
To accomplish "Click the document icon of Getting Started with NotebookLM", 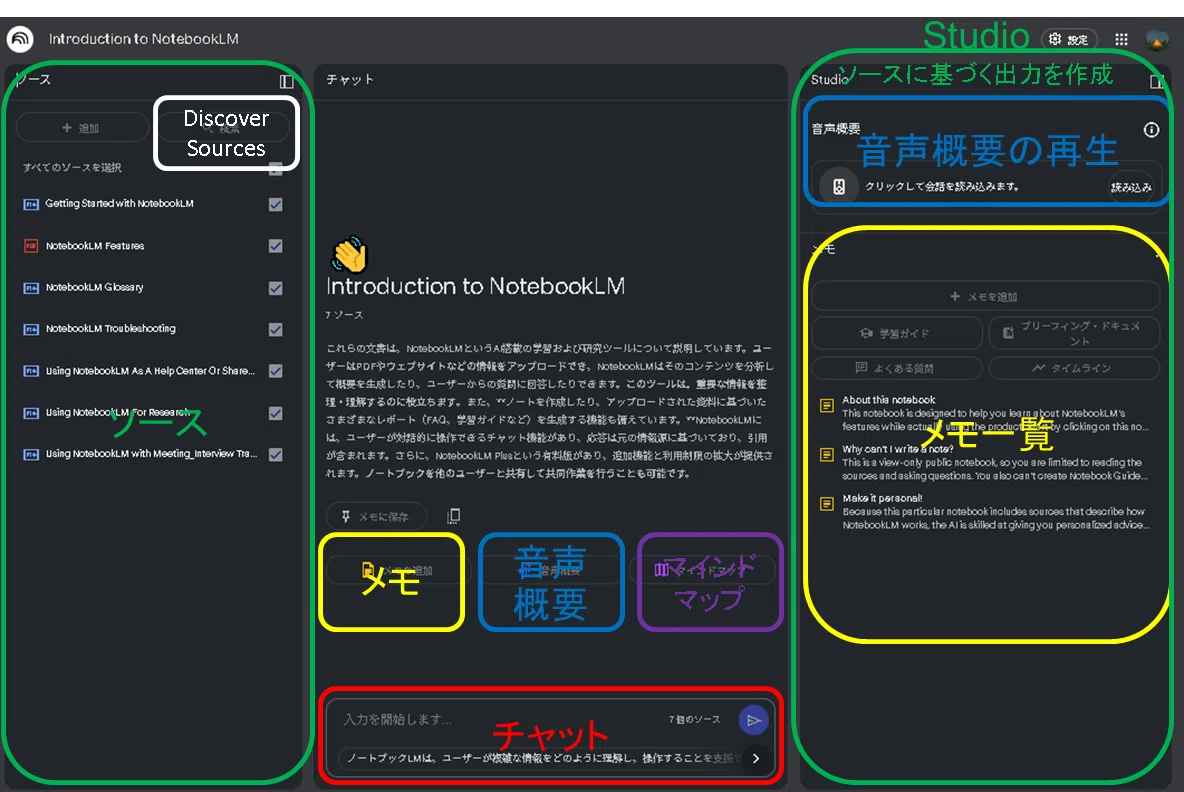I will [x=31, y=204].
